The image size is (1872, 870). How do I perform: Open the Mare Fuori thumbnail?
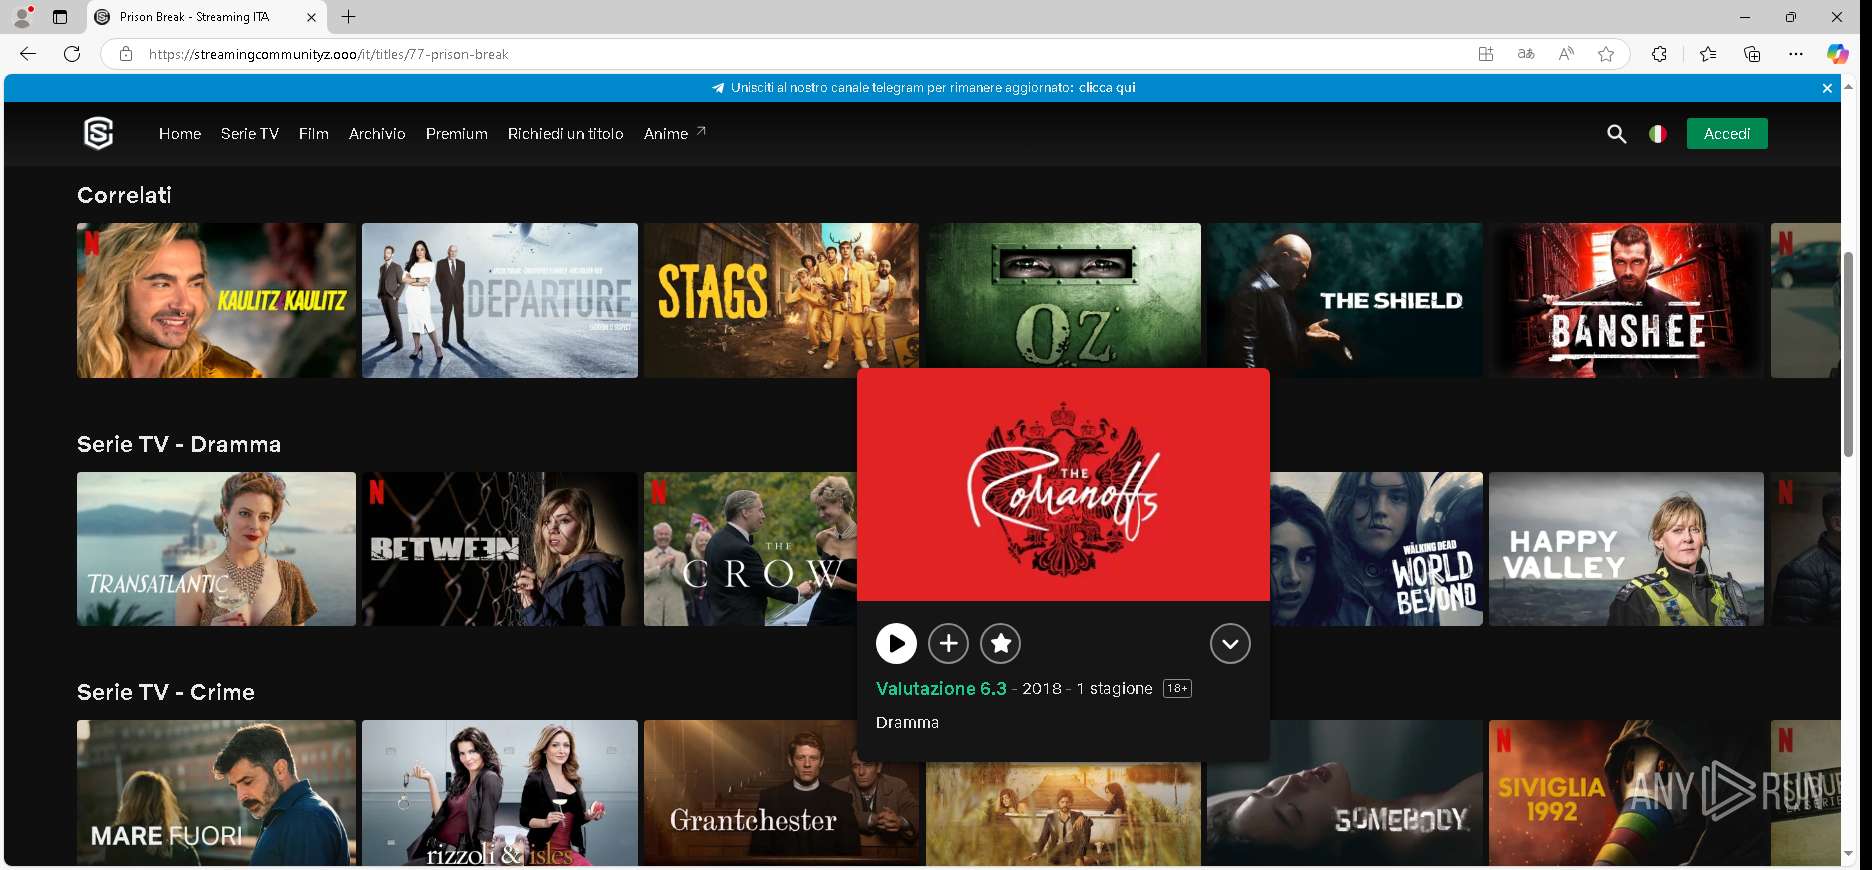[216, 793]
